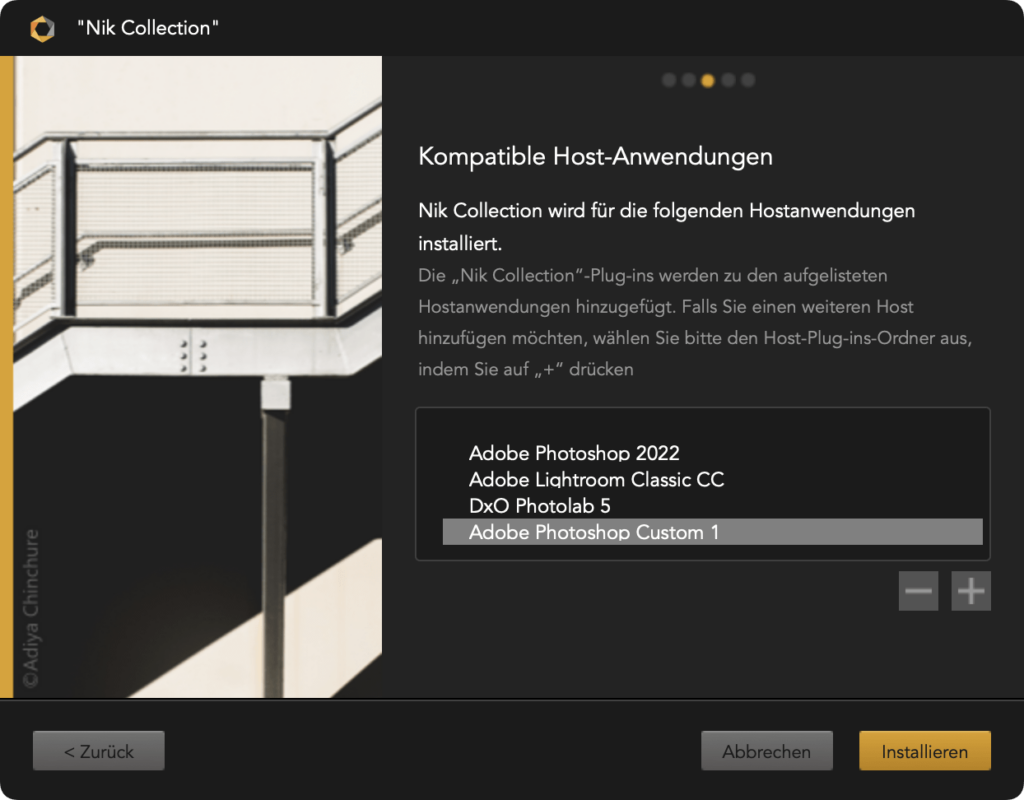Click the Kompatible Host-Anwendungen heading

(596, 157)
